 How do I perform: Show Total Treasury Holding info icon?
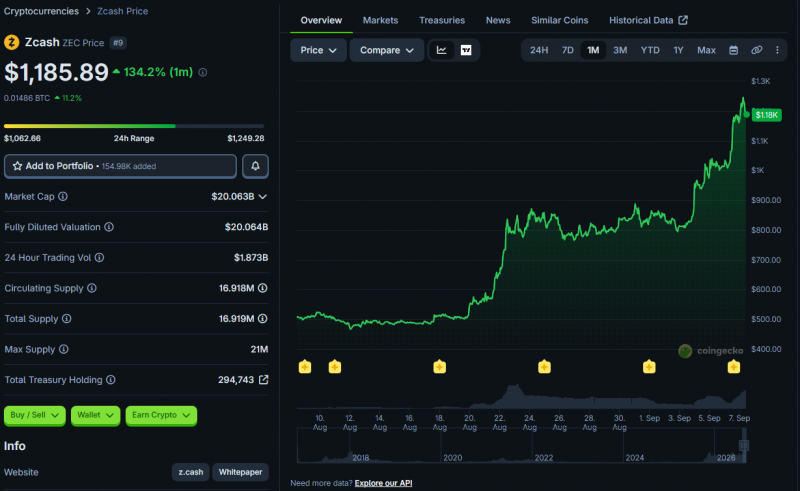tap(111, 380)
